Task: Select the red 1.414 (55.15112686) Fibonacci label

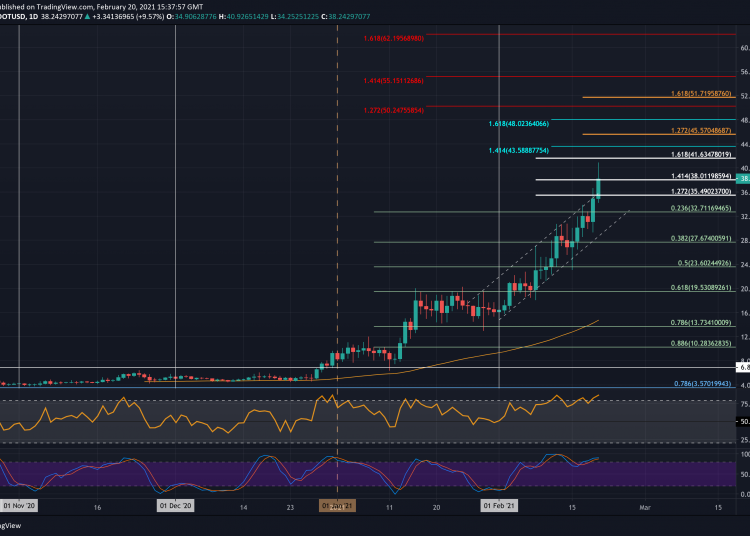Action: 394,79
